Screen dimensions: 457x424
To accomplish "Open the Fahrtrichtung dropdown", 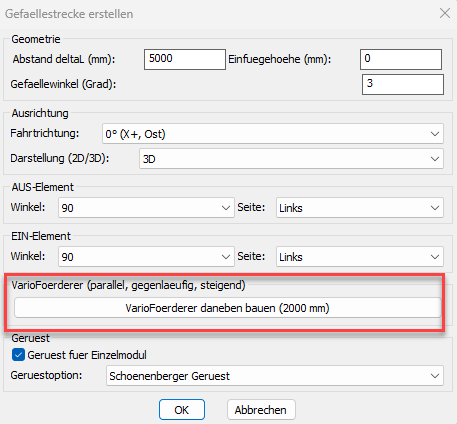I will point(273,134).
